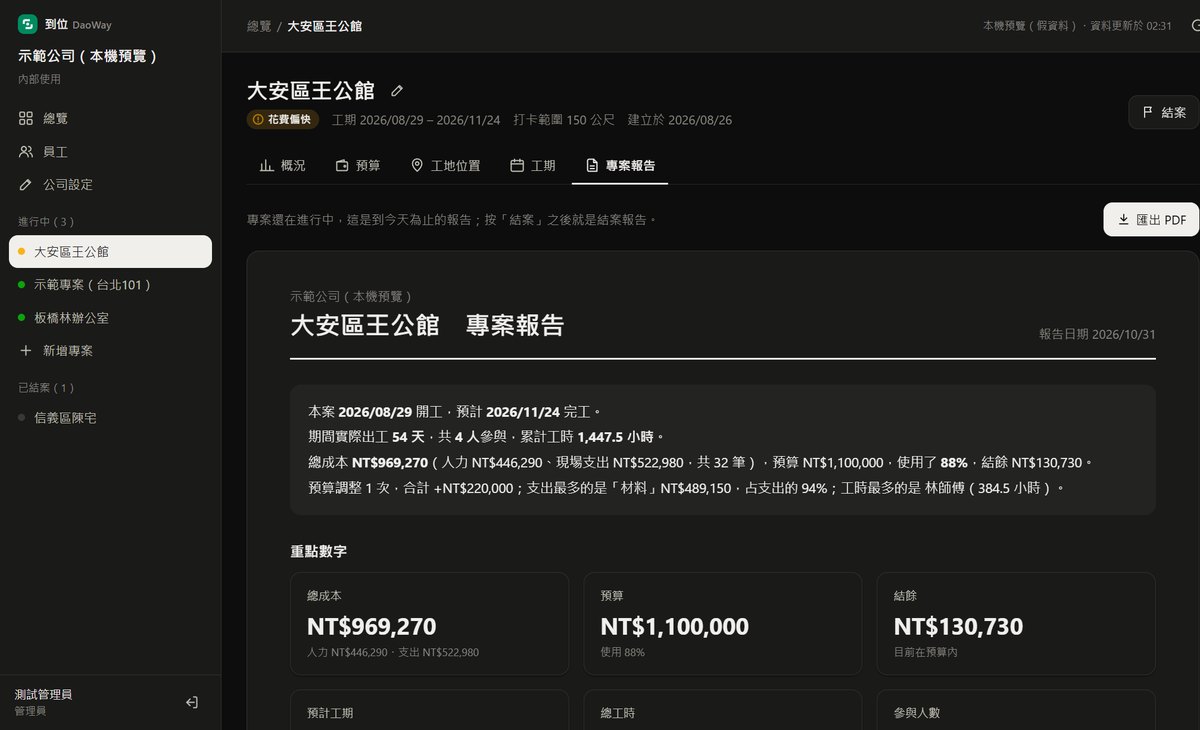
Task: Click the DaoWay green logo icon
Action: pyautogui.click(x=27, y=24)
